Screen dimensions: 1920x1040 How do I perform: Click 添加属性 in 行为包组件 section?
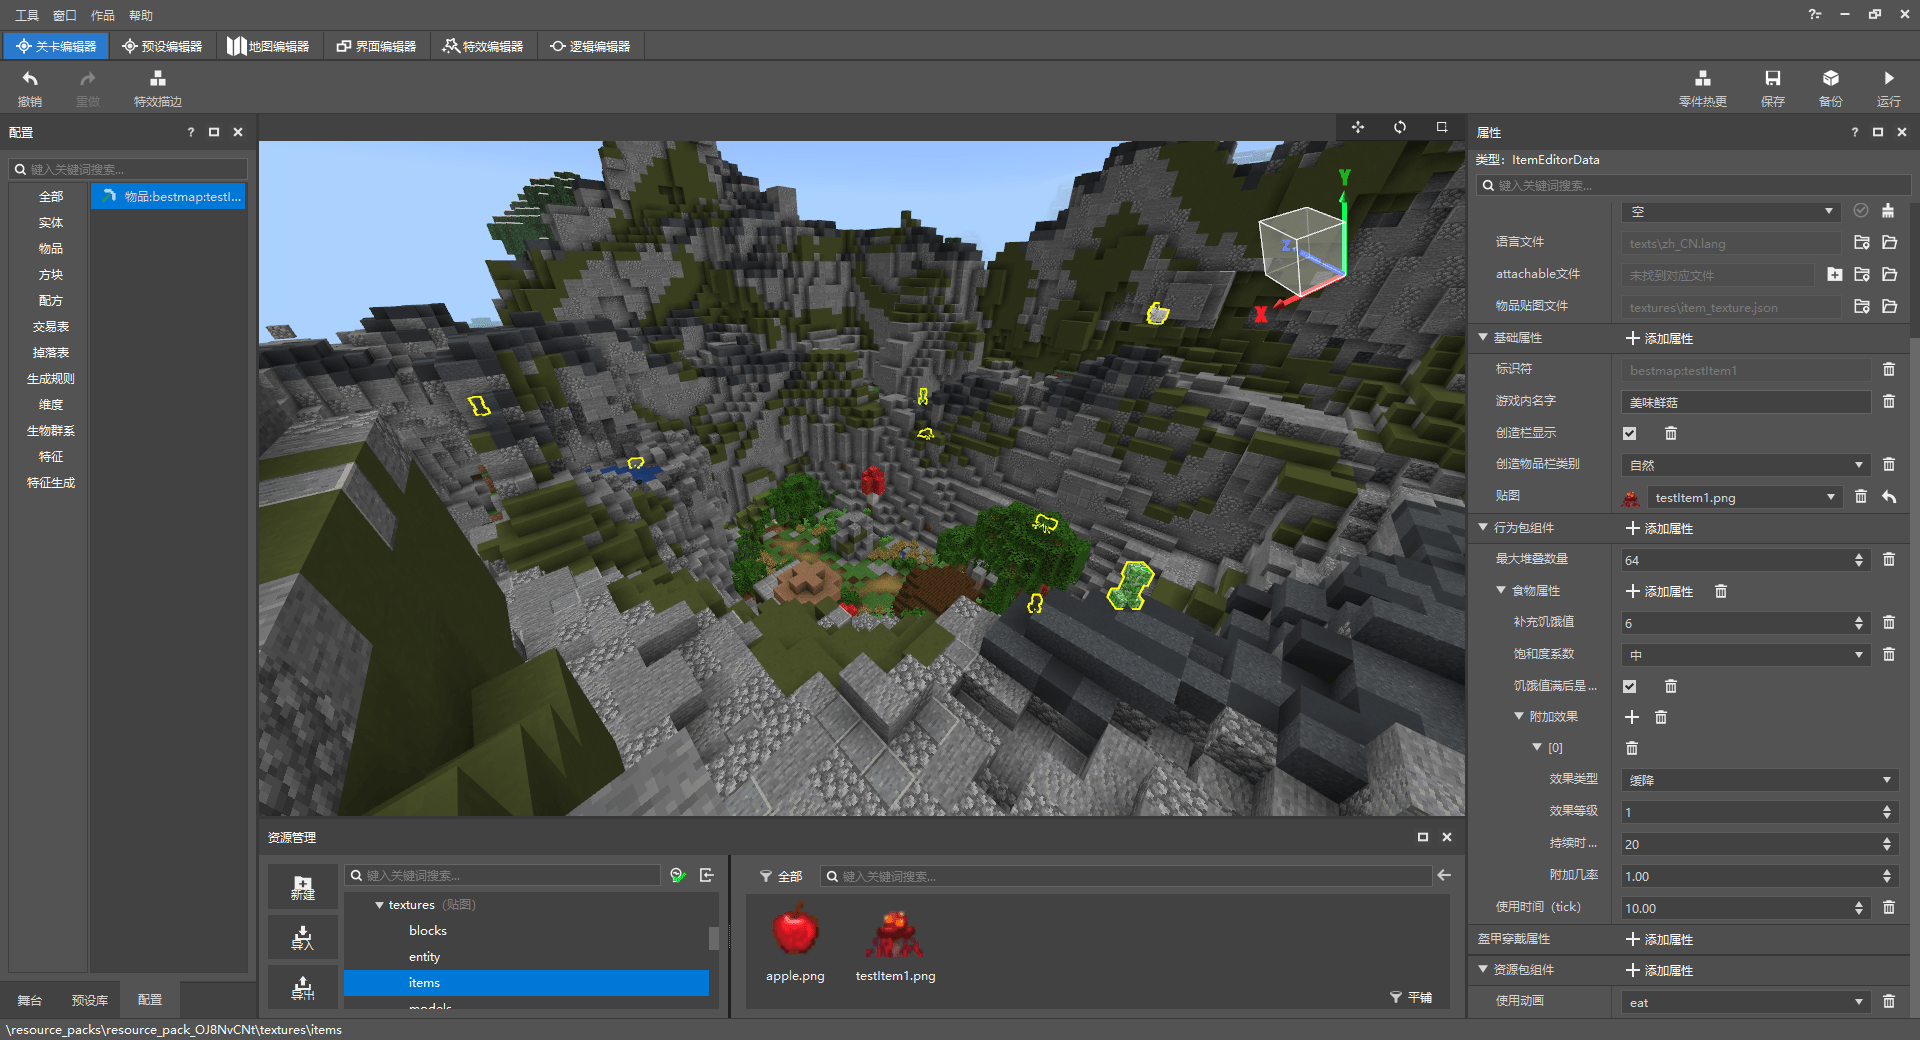coord(1660,529)
